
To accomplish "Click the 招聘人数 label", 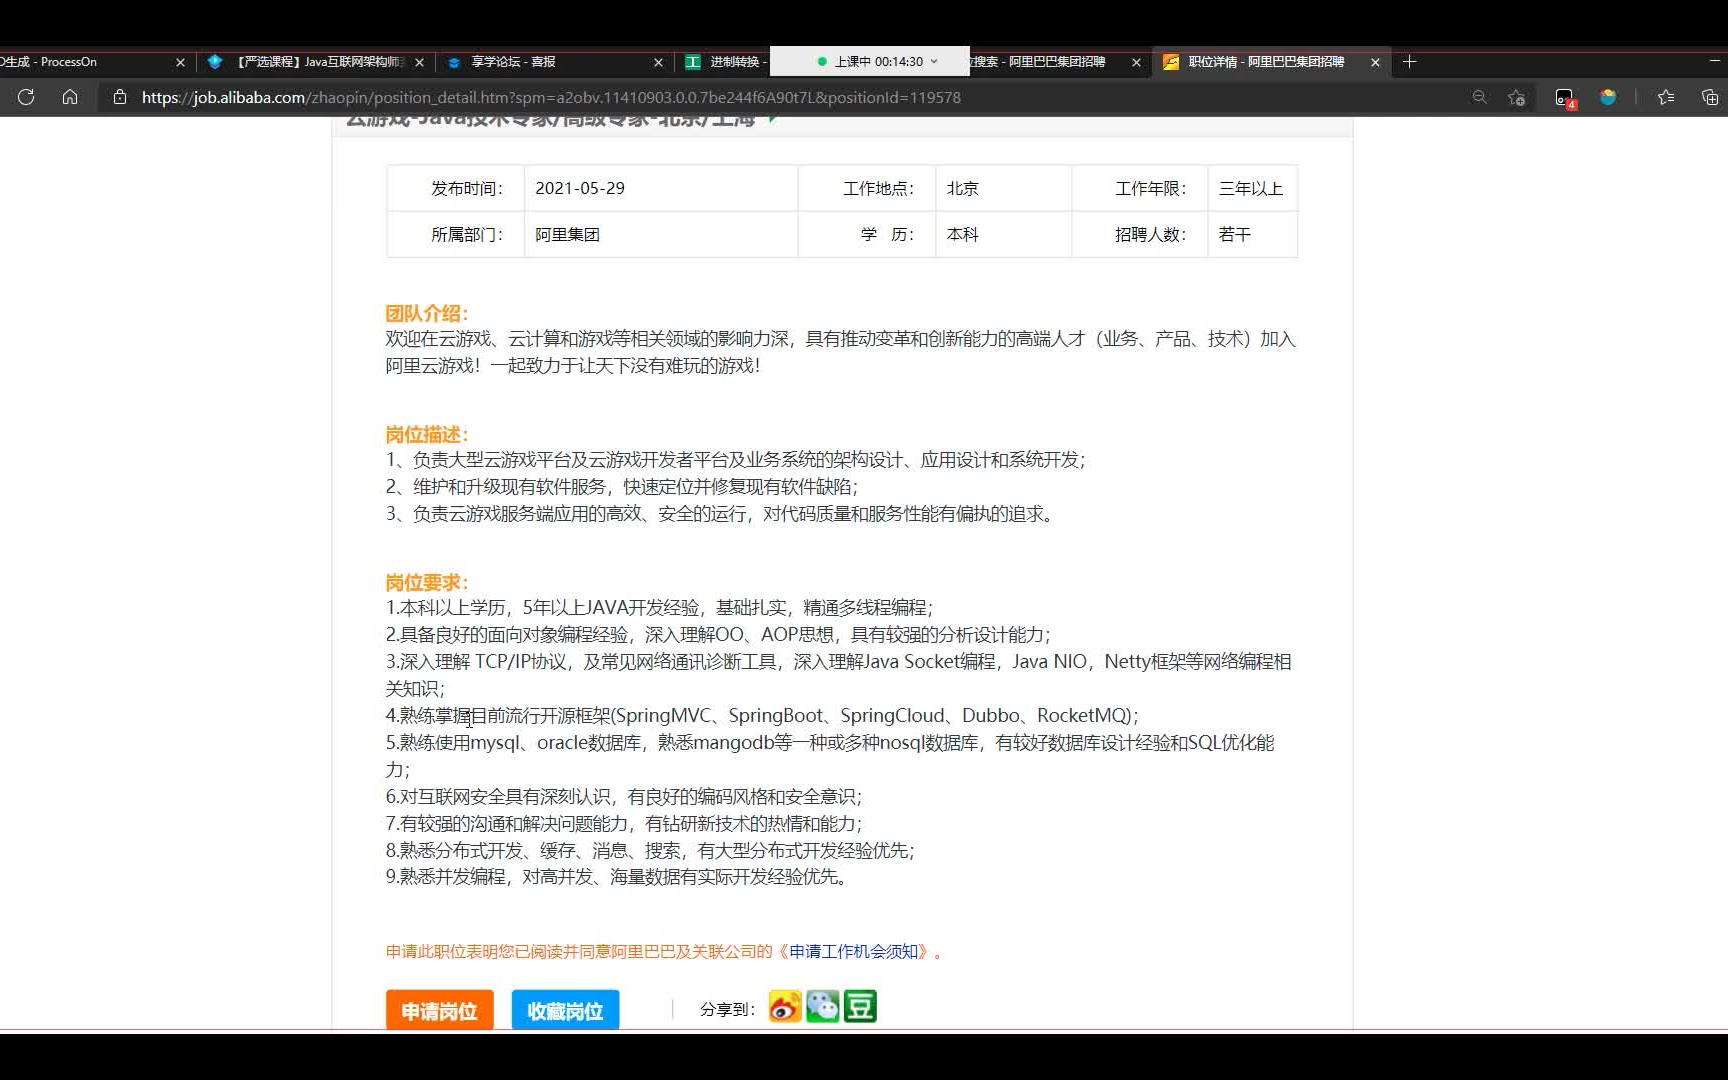I will [1150, 234].
